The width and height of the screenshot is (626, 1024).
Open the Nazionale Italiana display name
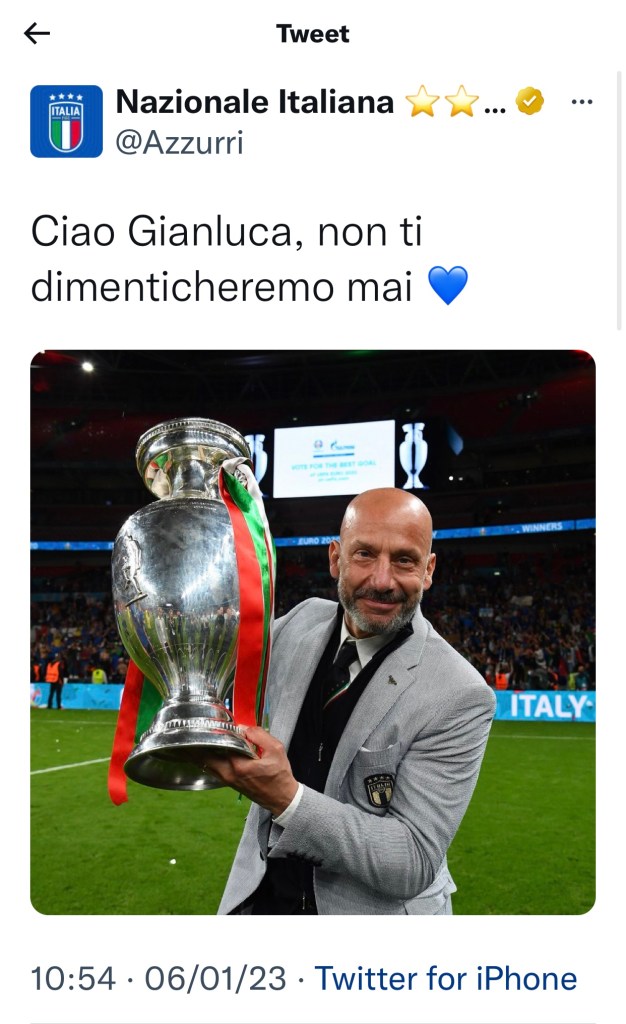point(255,102)
